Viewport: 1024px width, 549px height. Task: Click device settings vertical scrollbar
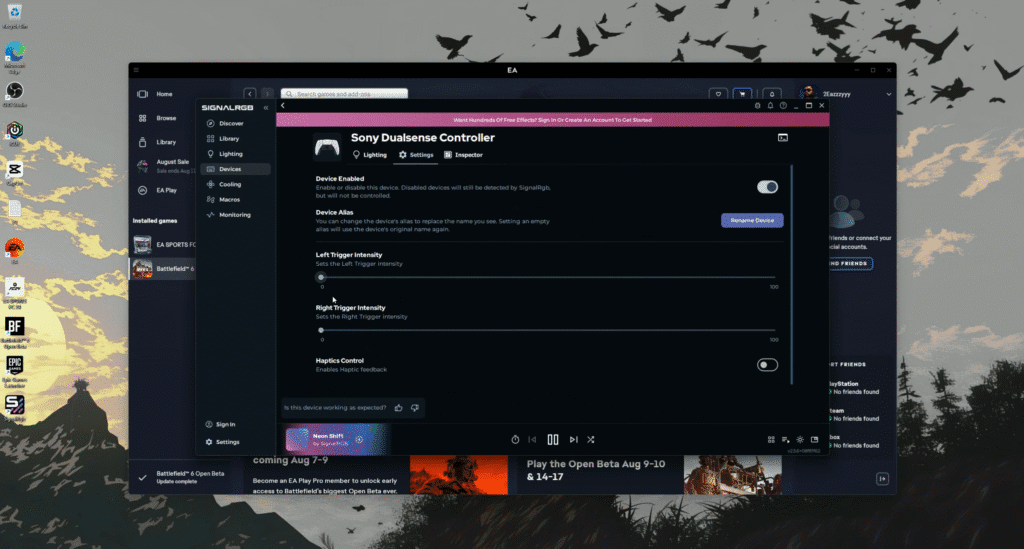tap(792, 275)
